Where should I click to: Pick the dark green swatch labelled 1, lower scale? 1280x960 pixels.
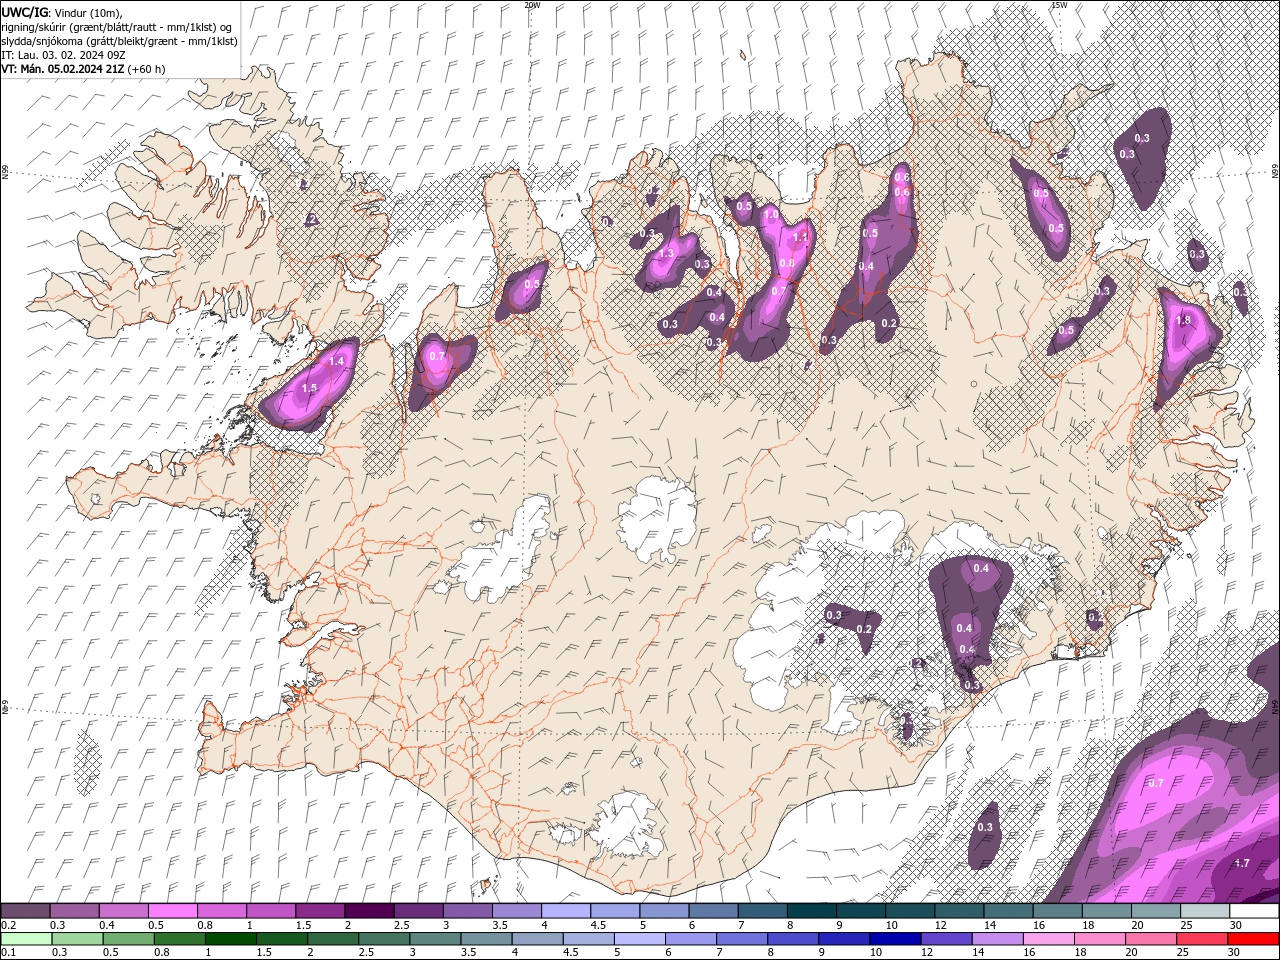click(230, 939)
